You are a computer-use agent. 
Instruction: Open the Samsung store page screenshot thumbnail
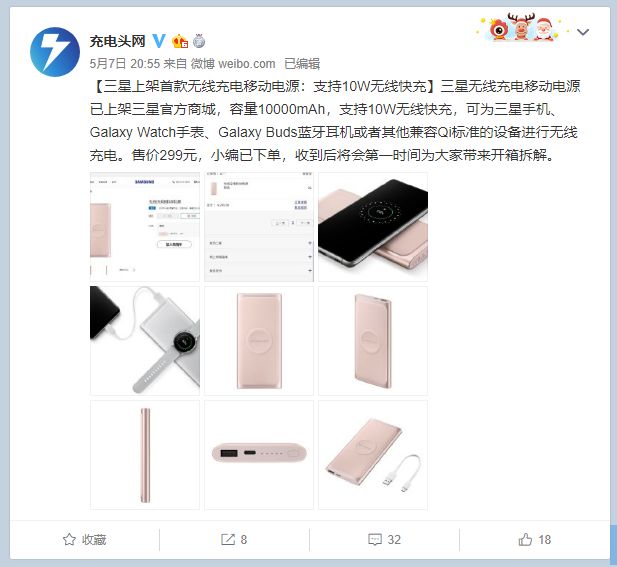(145, 227)
